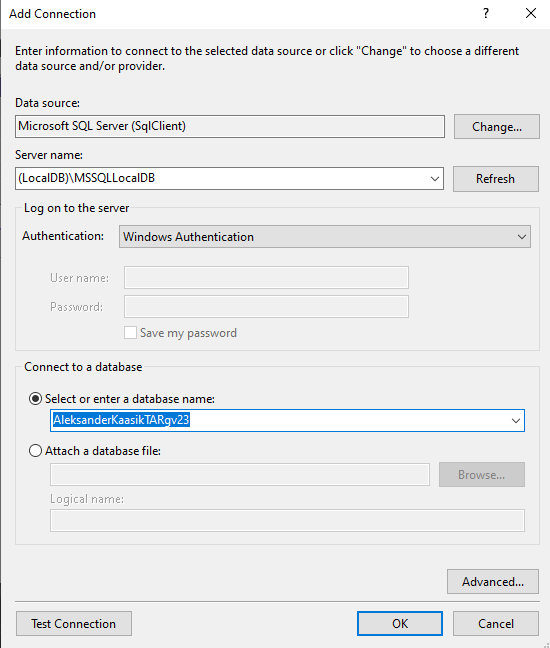
Task: Click the Data source field showing SqlClient
Action: coord(230,126)
